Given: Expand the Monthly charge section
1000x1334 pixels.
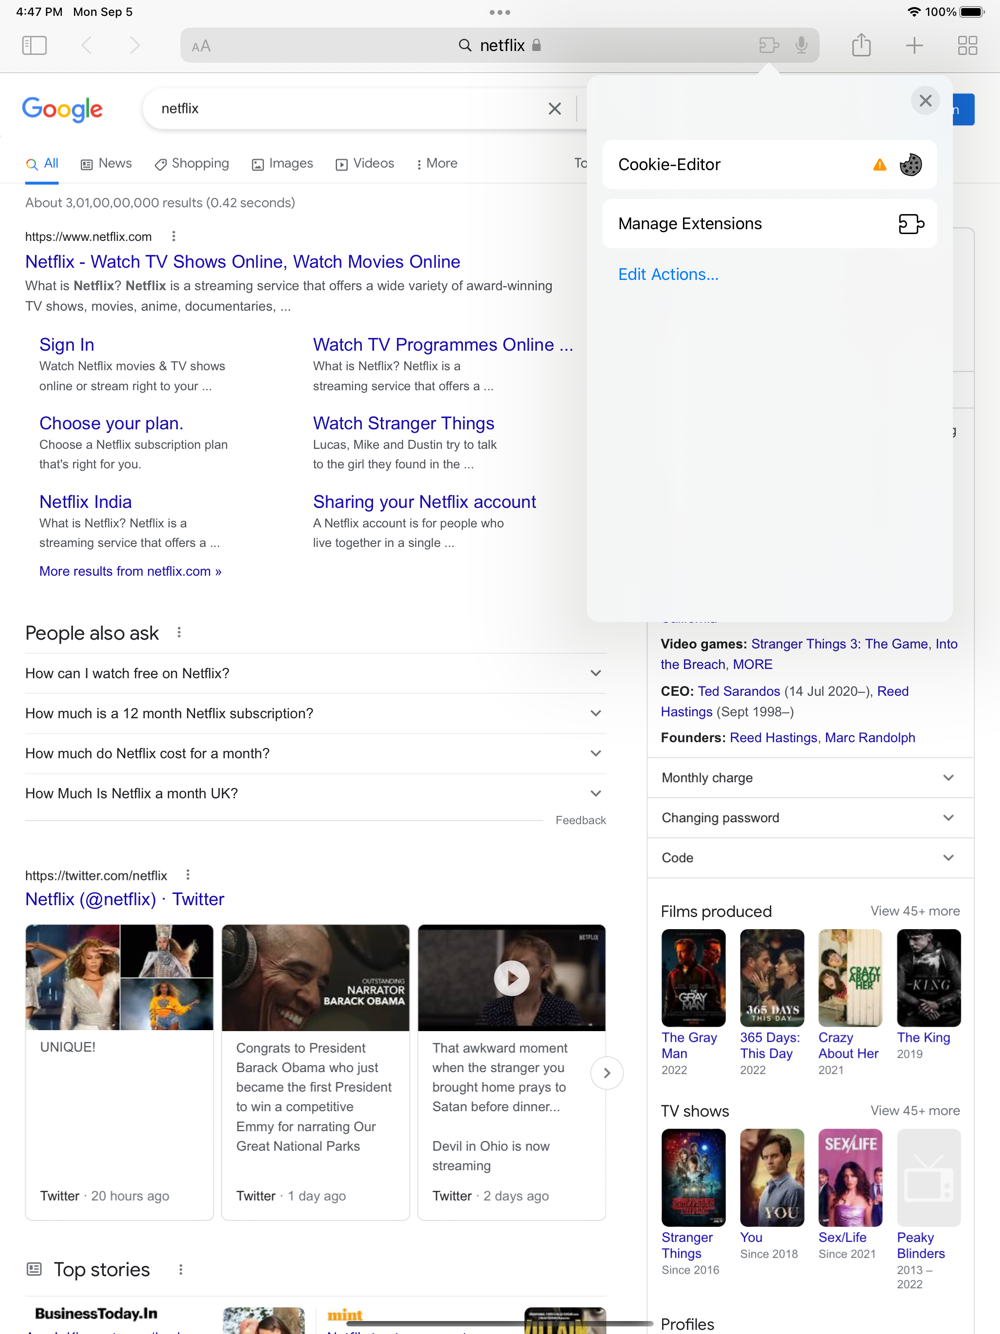Looking at the screenshot, I should (x=810, y=778).
